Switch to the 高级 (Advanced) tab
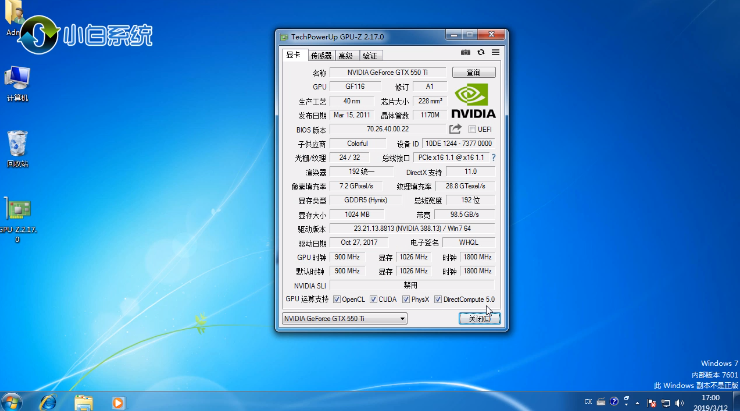Viewport: 740px width, 411px height. [345, 55]
